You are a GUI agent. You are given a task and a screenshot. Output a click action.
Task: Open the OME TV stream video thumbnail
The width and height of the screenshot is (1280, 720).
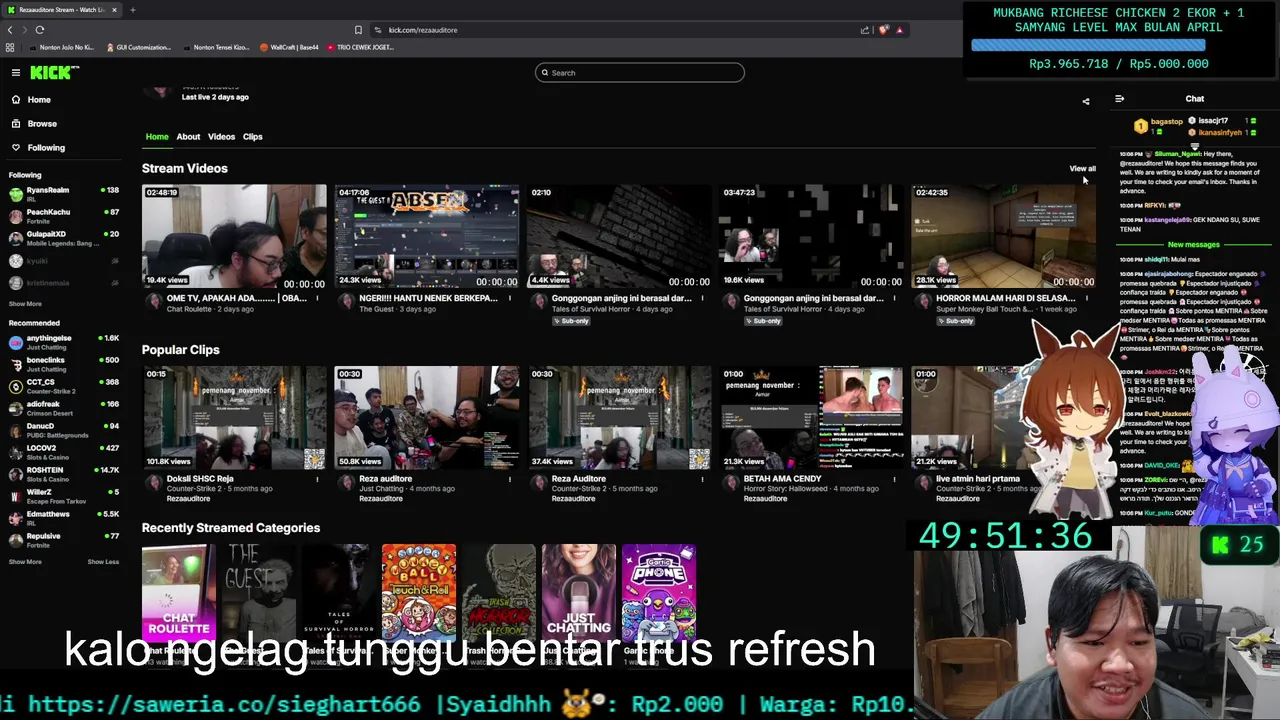tap(234, 237)
